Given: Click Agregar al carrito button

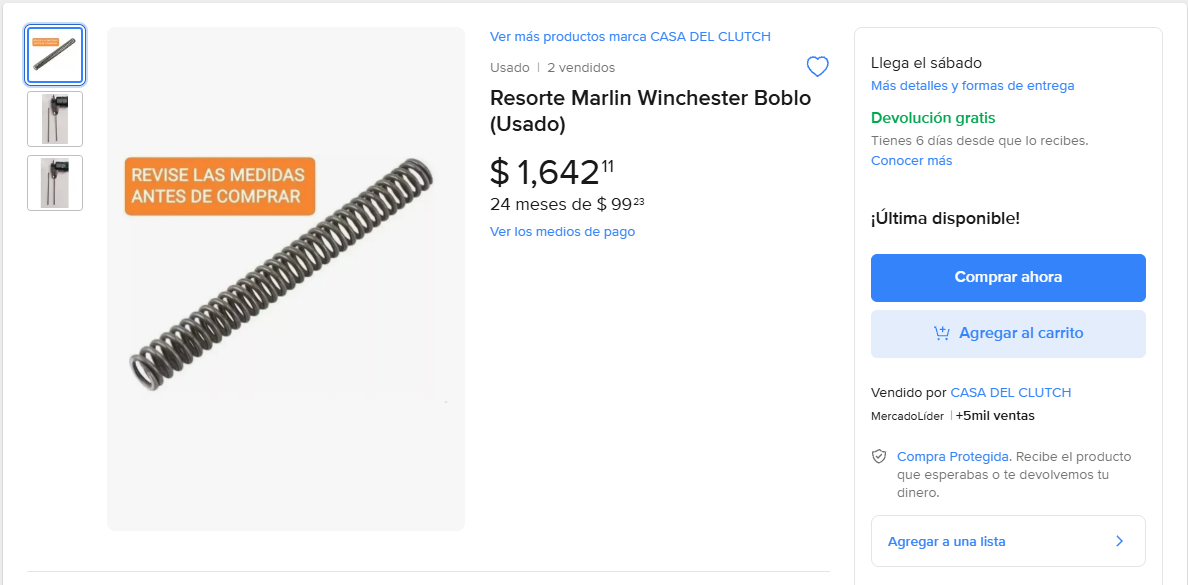Looking at the screenshot, I should [1008, 334].
